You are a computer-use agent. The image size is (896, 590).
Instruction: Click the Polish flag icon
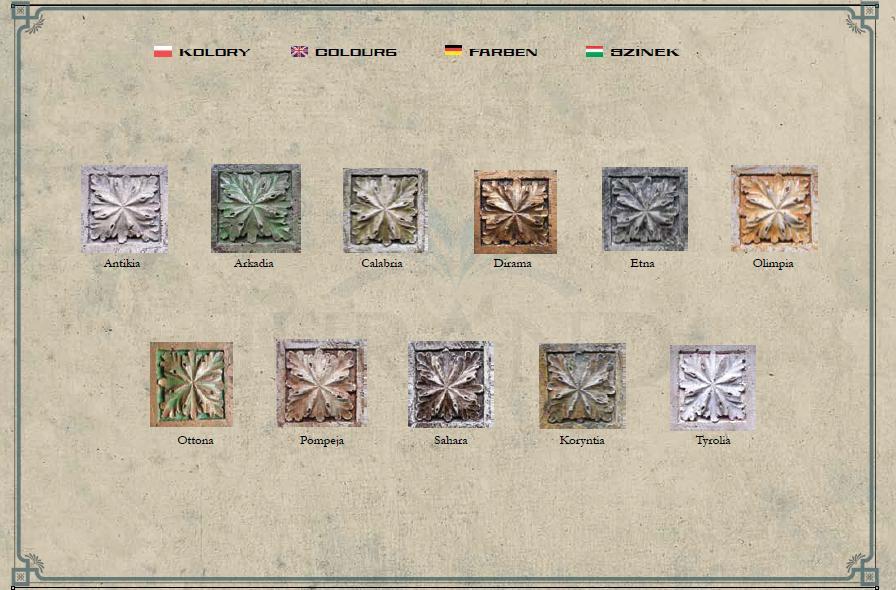pyautogui.click(x=163, y=52)
